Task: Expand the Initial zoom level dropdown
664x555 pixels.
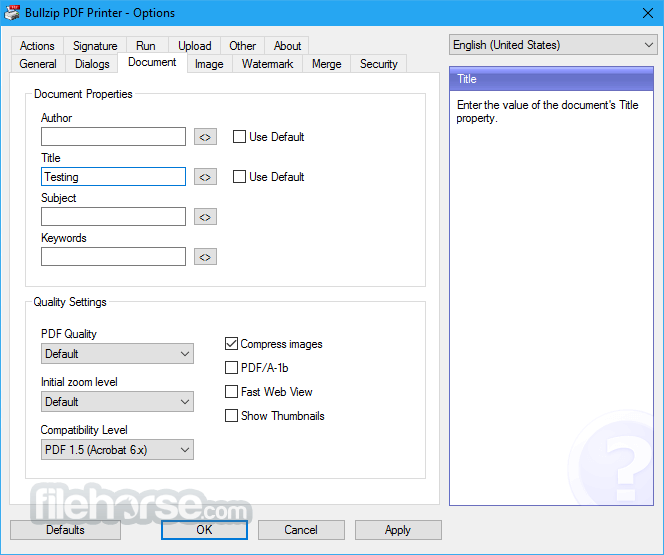Action: coord(117,402)
